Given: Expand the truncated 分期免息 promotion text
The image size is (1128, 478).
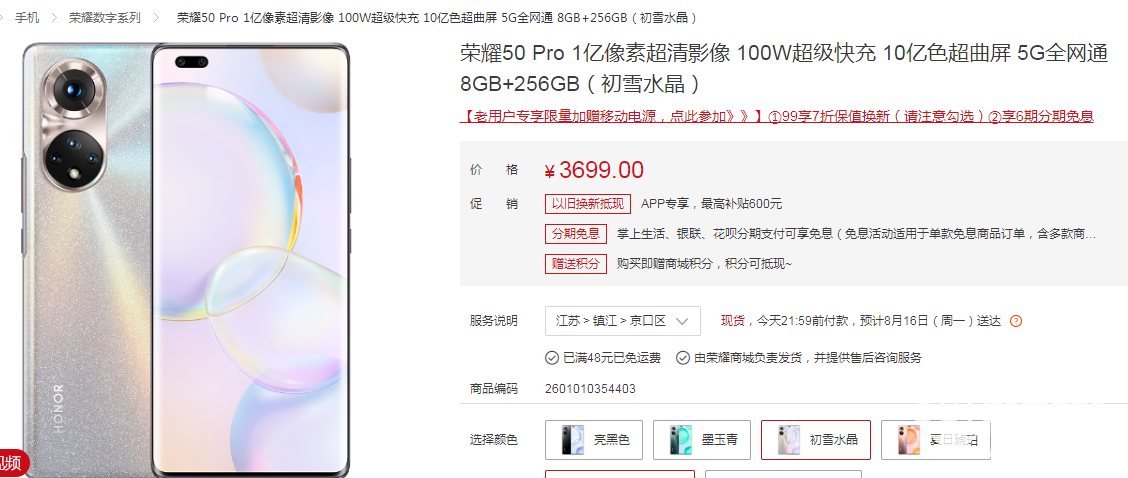Looking at the screenshot, I should coord(856,234).
